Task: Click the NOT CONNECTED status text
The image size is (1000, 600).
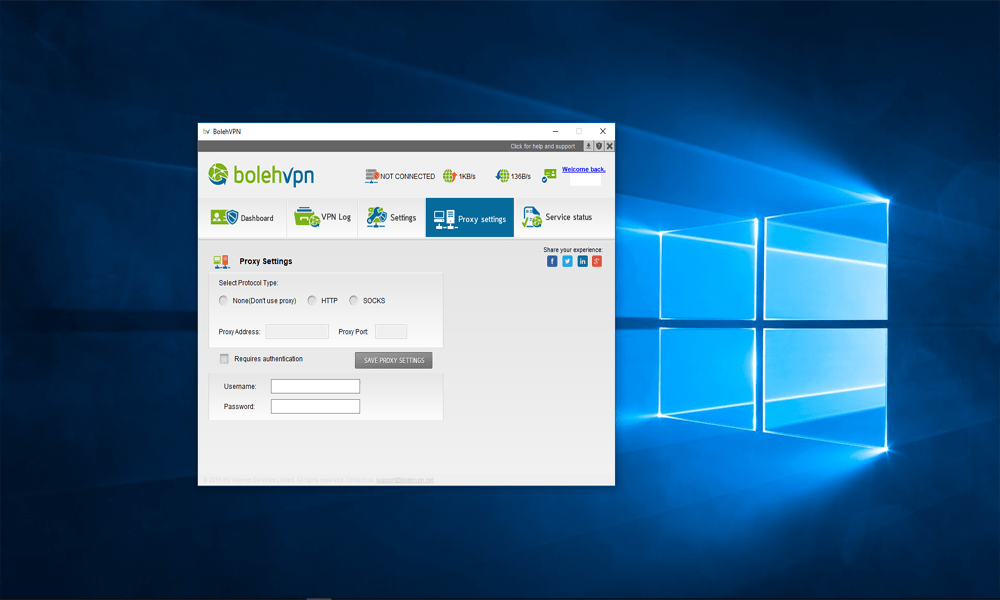Action: [x=408, y=177]
